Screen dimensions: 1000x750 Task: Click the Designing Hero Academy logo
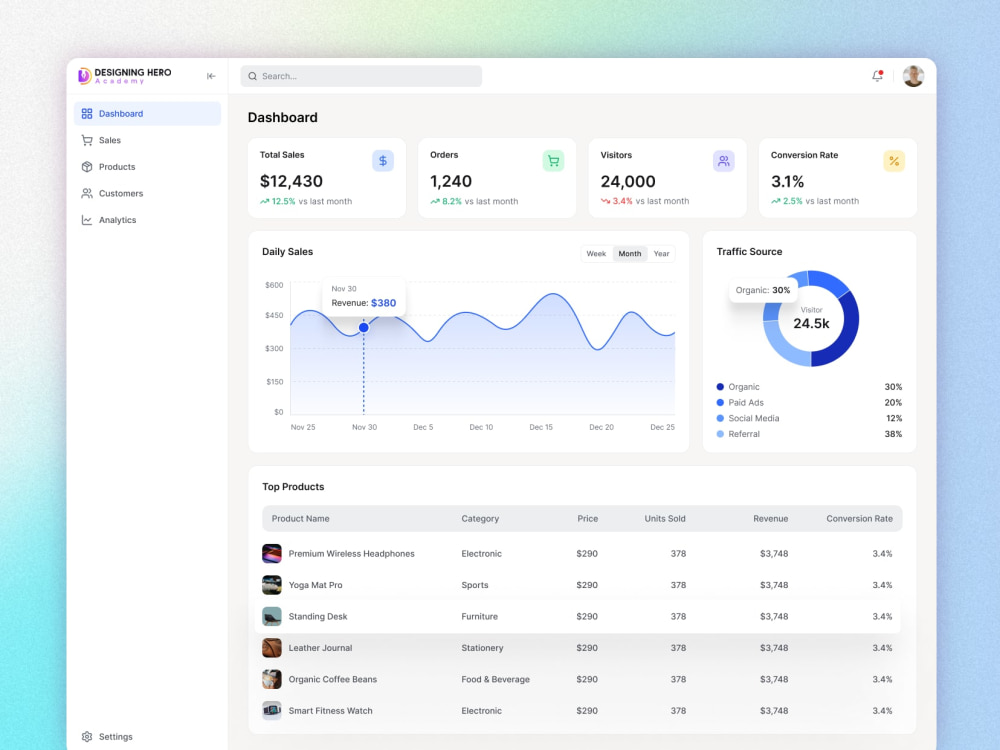coord(125,76)
